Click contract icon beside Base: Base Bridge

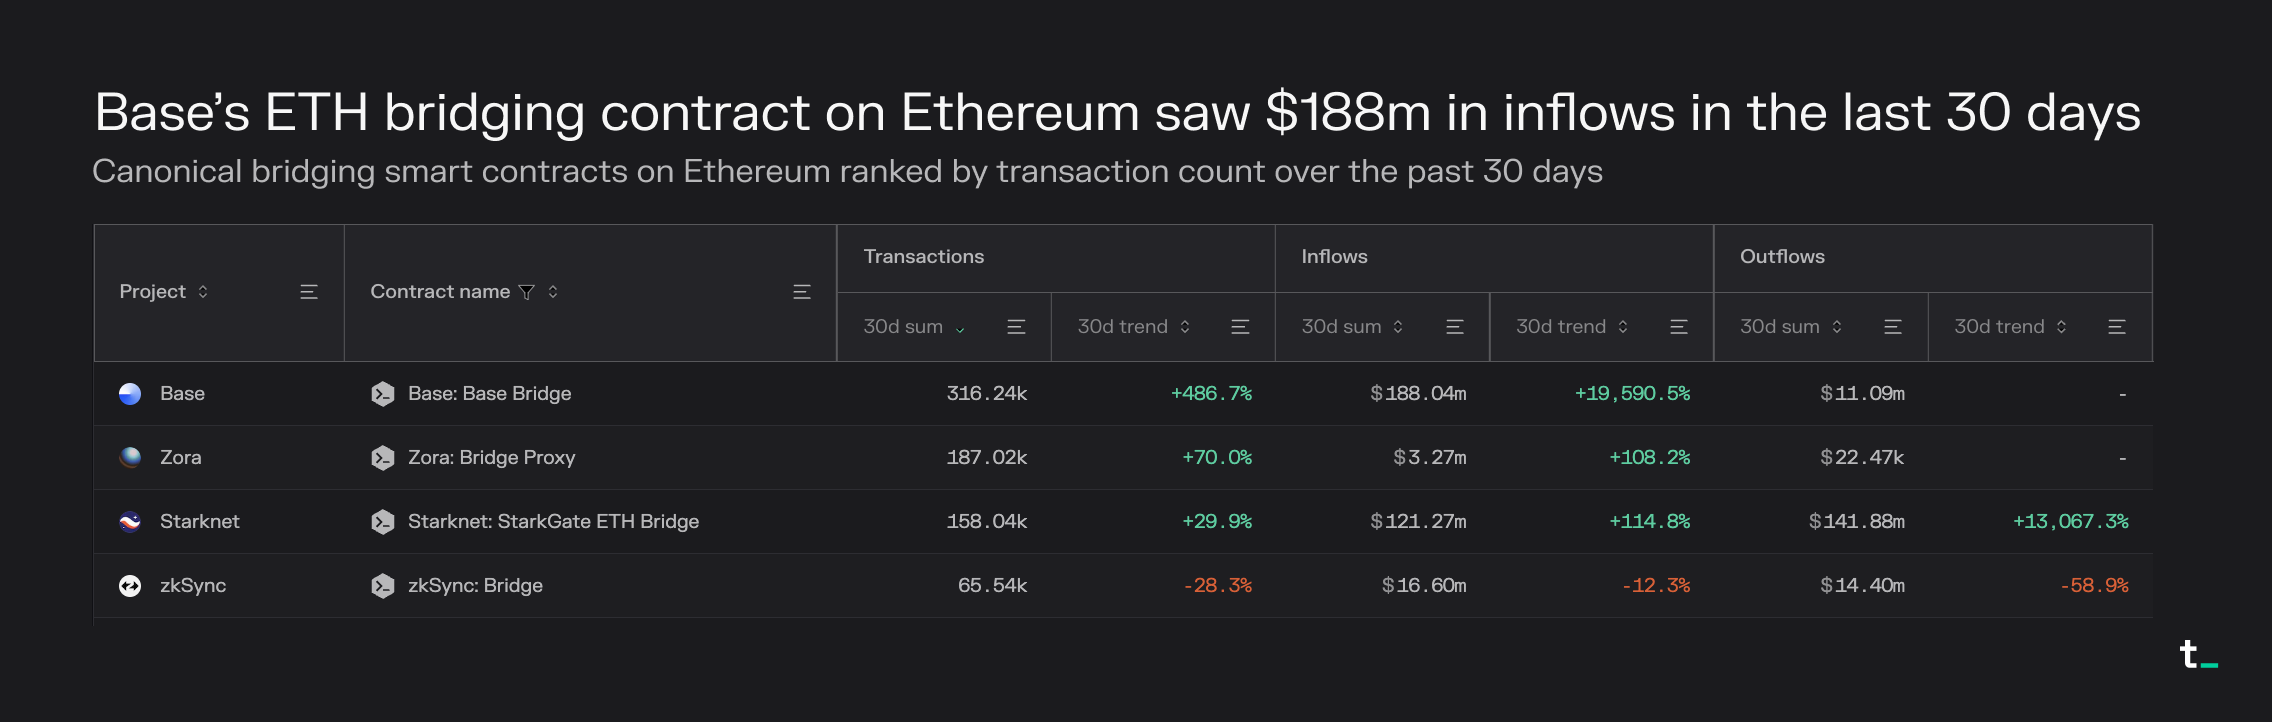click(x=382, y=394)
